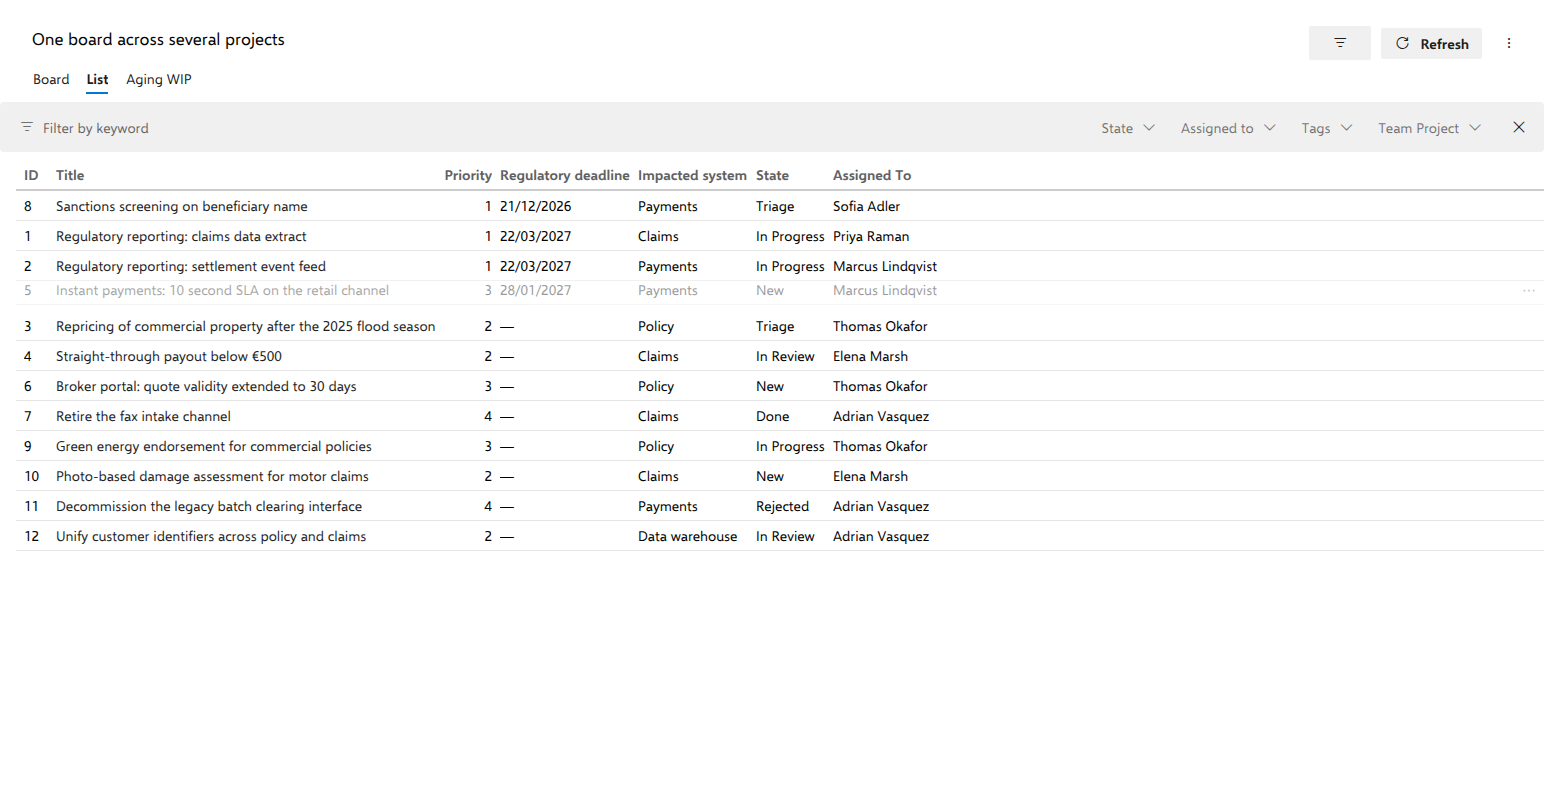Click the 'Data warehouse' impacted system cell

687,536
